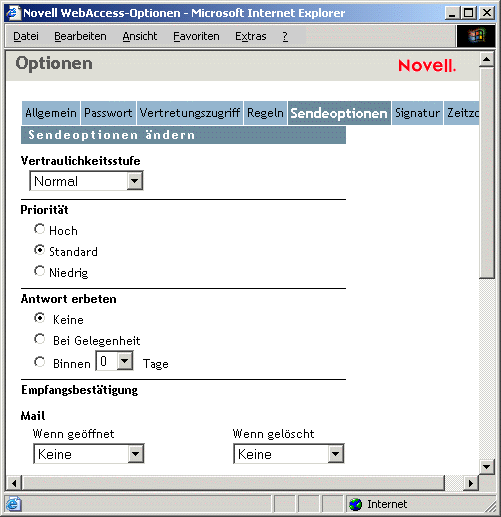This screenshot has height=517, width=501.
Task: Click the Mail heading
Action: point(33,416)
